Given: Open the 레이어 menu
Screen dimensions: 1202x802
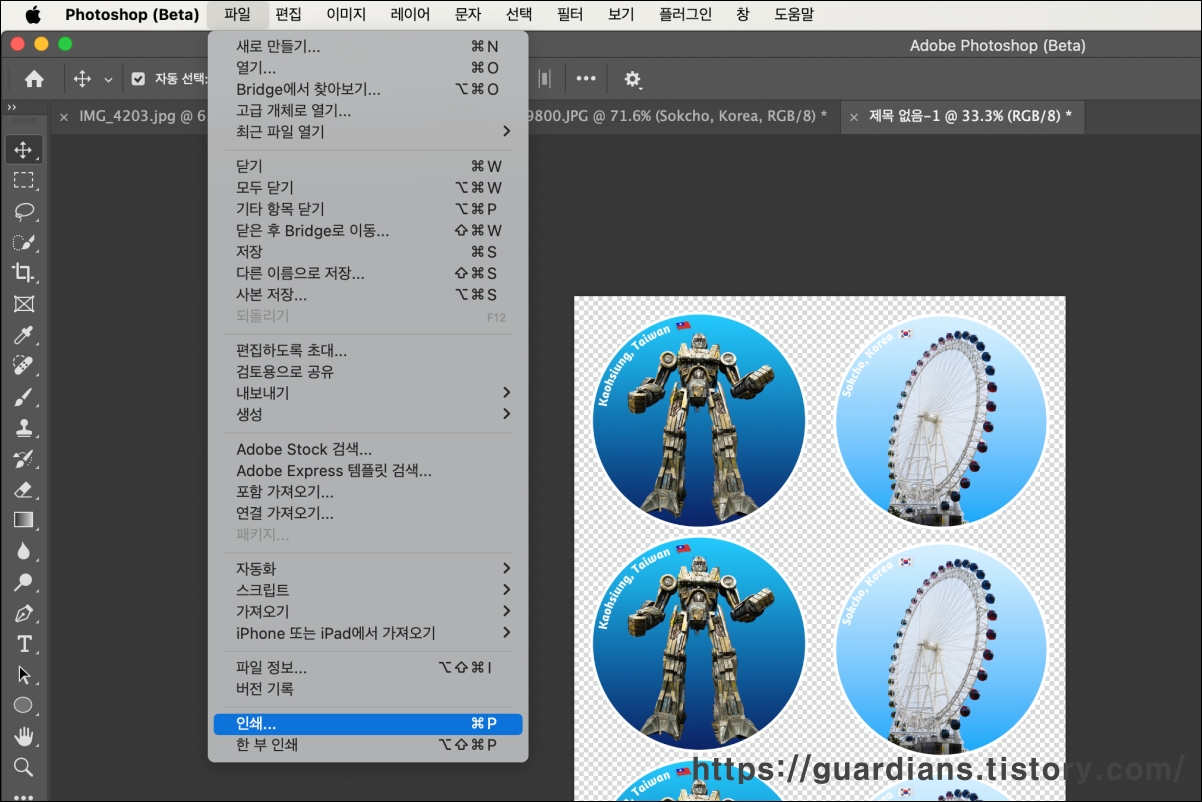Looking at the screenshot, I should (410, 15).
